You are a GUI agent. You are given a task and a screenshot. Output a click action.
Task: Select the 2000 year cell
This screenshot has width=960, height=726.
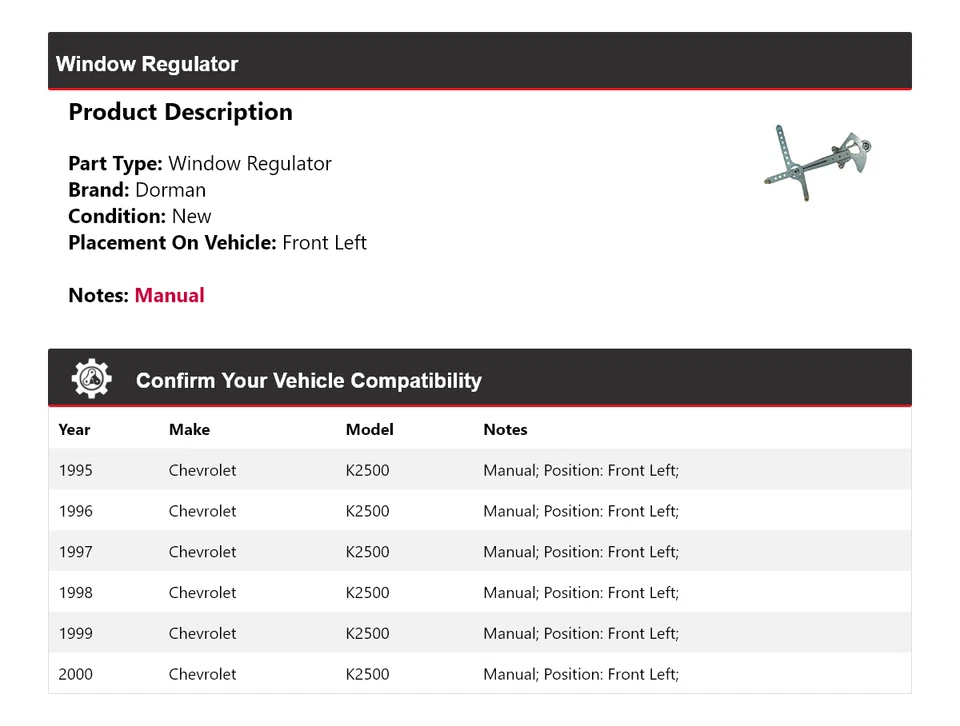pos(75,674)
